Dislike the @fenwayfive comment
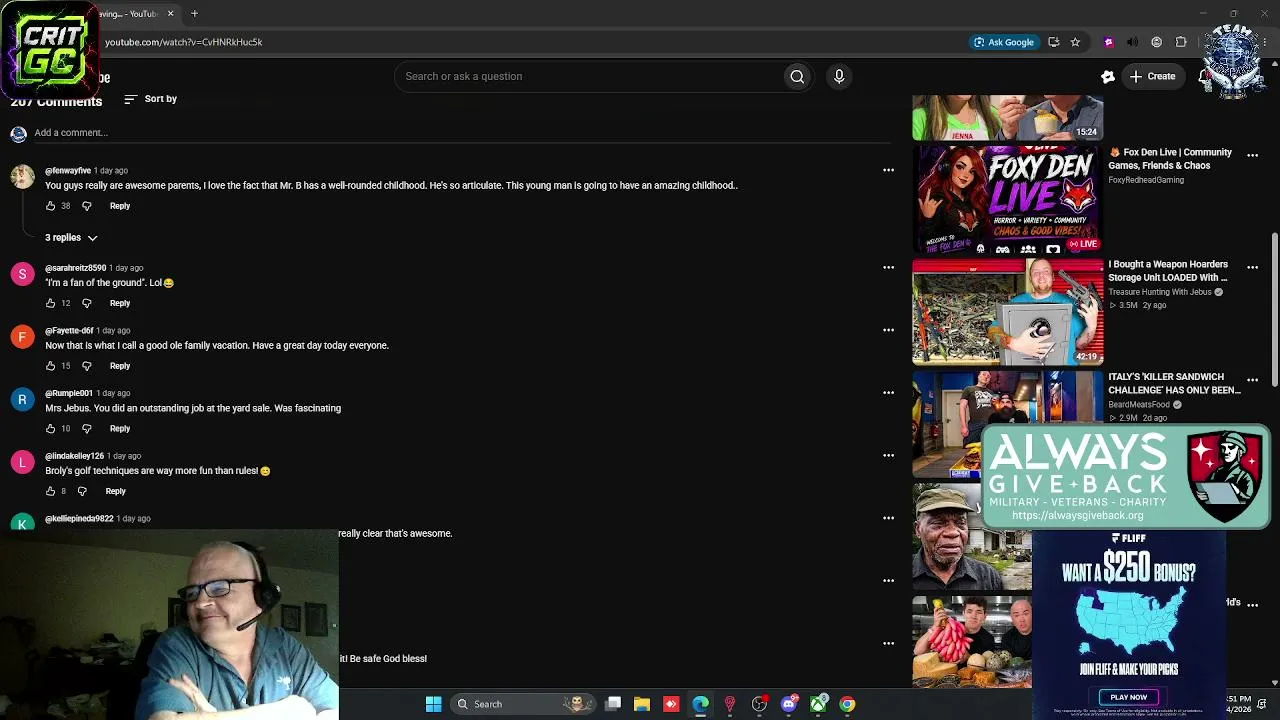This screenshot has height=720, width=1280. tap(86, 206)
